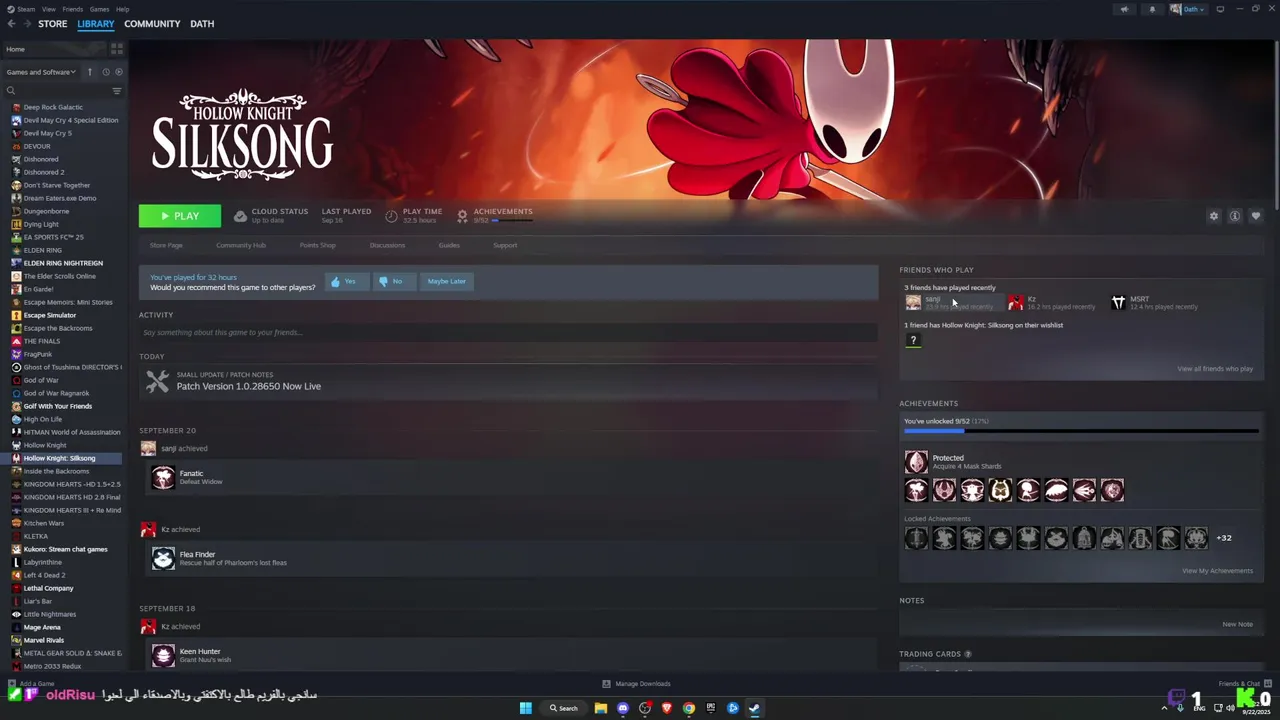1280x720 pixels.
Task: Open Friends & Chat
Action: pyautogui.click(x=1245, y=684)
